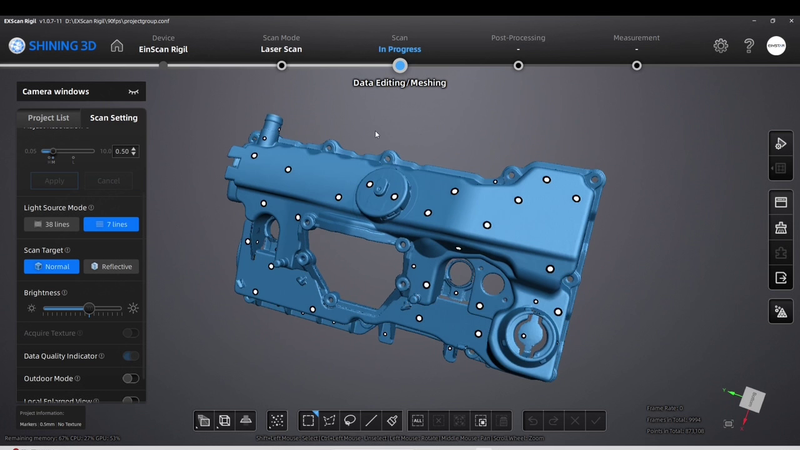Viewport: 800px width, 450px height.
Task: Click the dashed target connected-domain icon
Action: (460, 421)
